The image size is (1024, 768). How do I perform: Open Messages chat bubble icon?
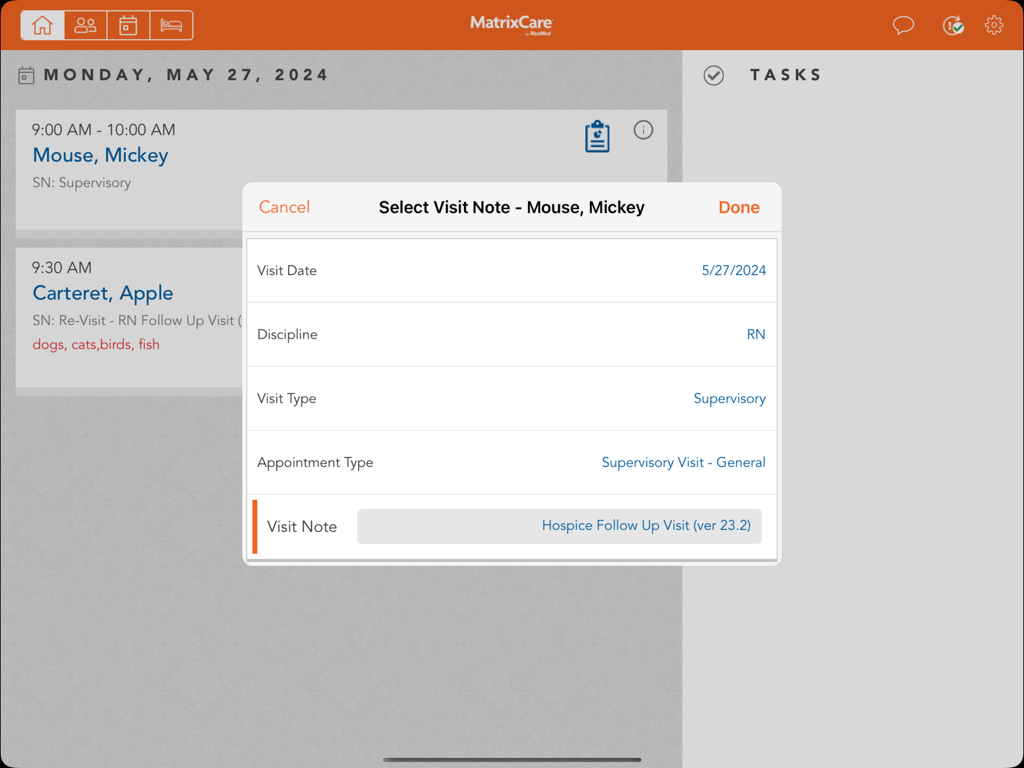[x=903, y=25]
